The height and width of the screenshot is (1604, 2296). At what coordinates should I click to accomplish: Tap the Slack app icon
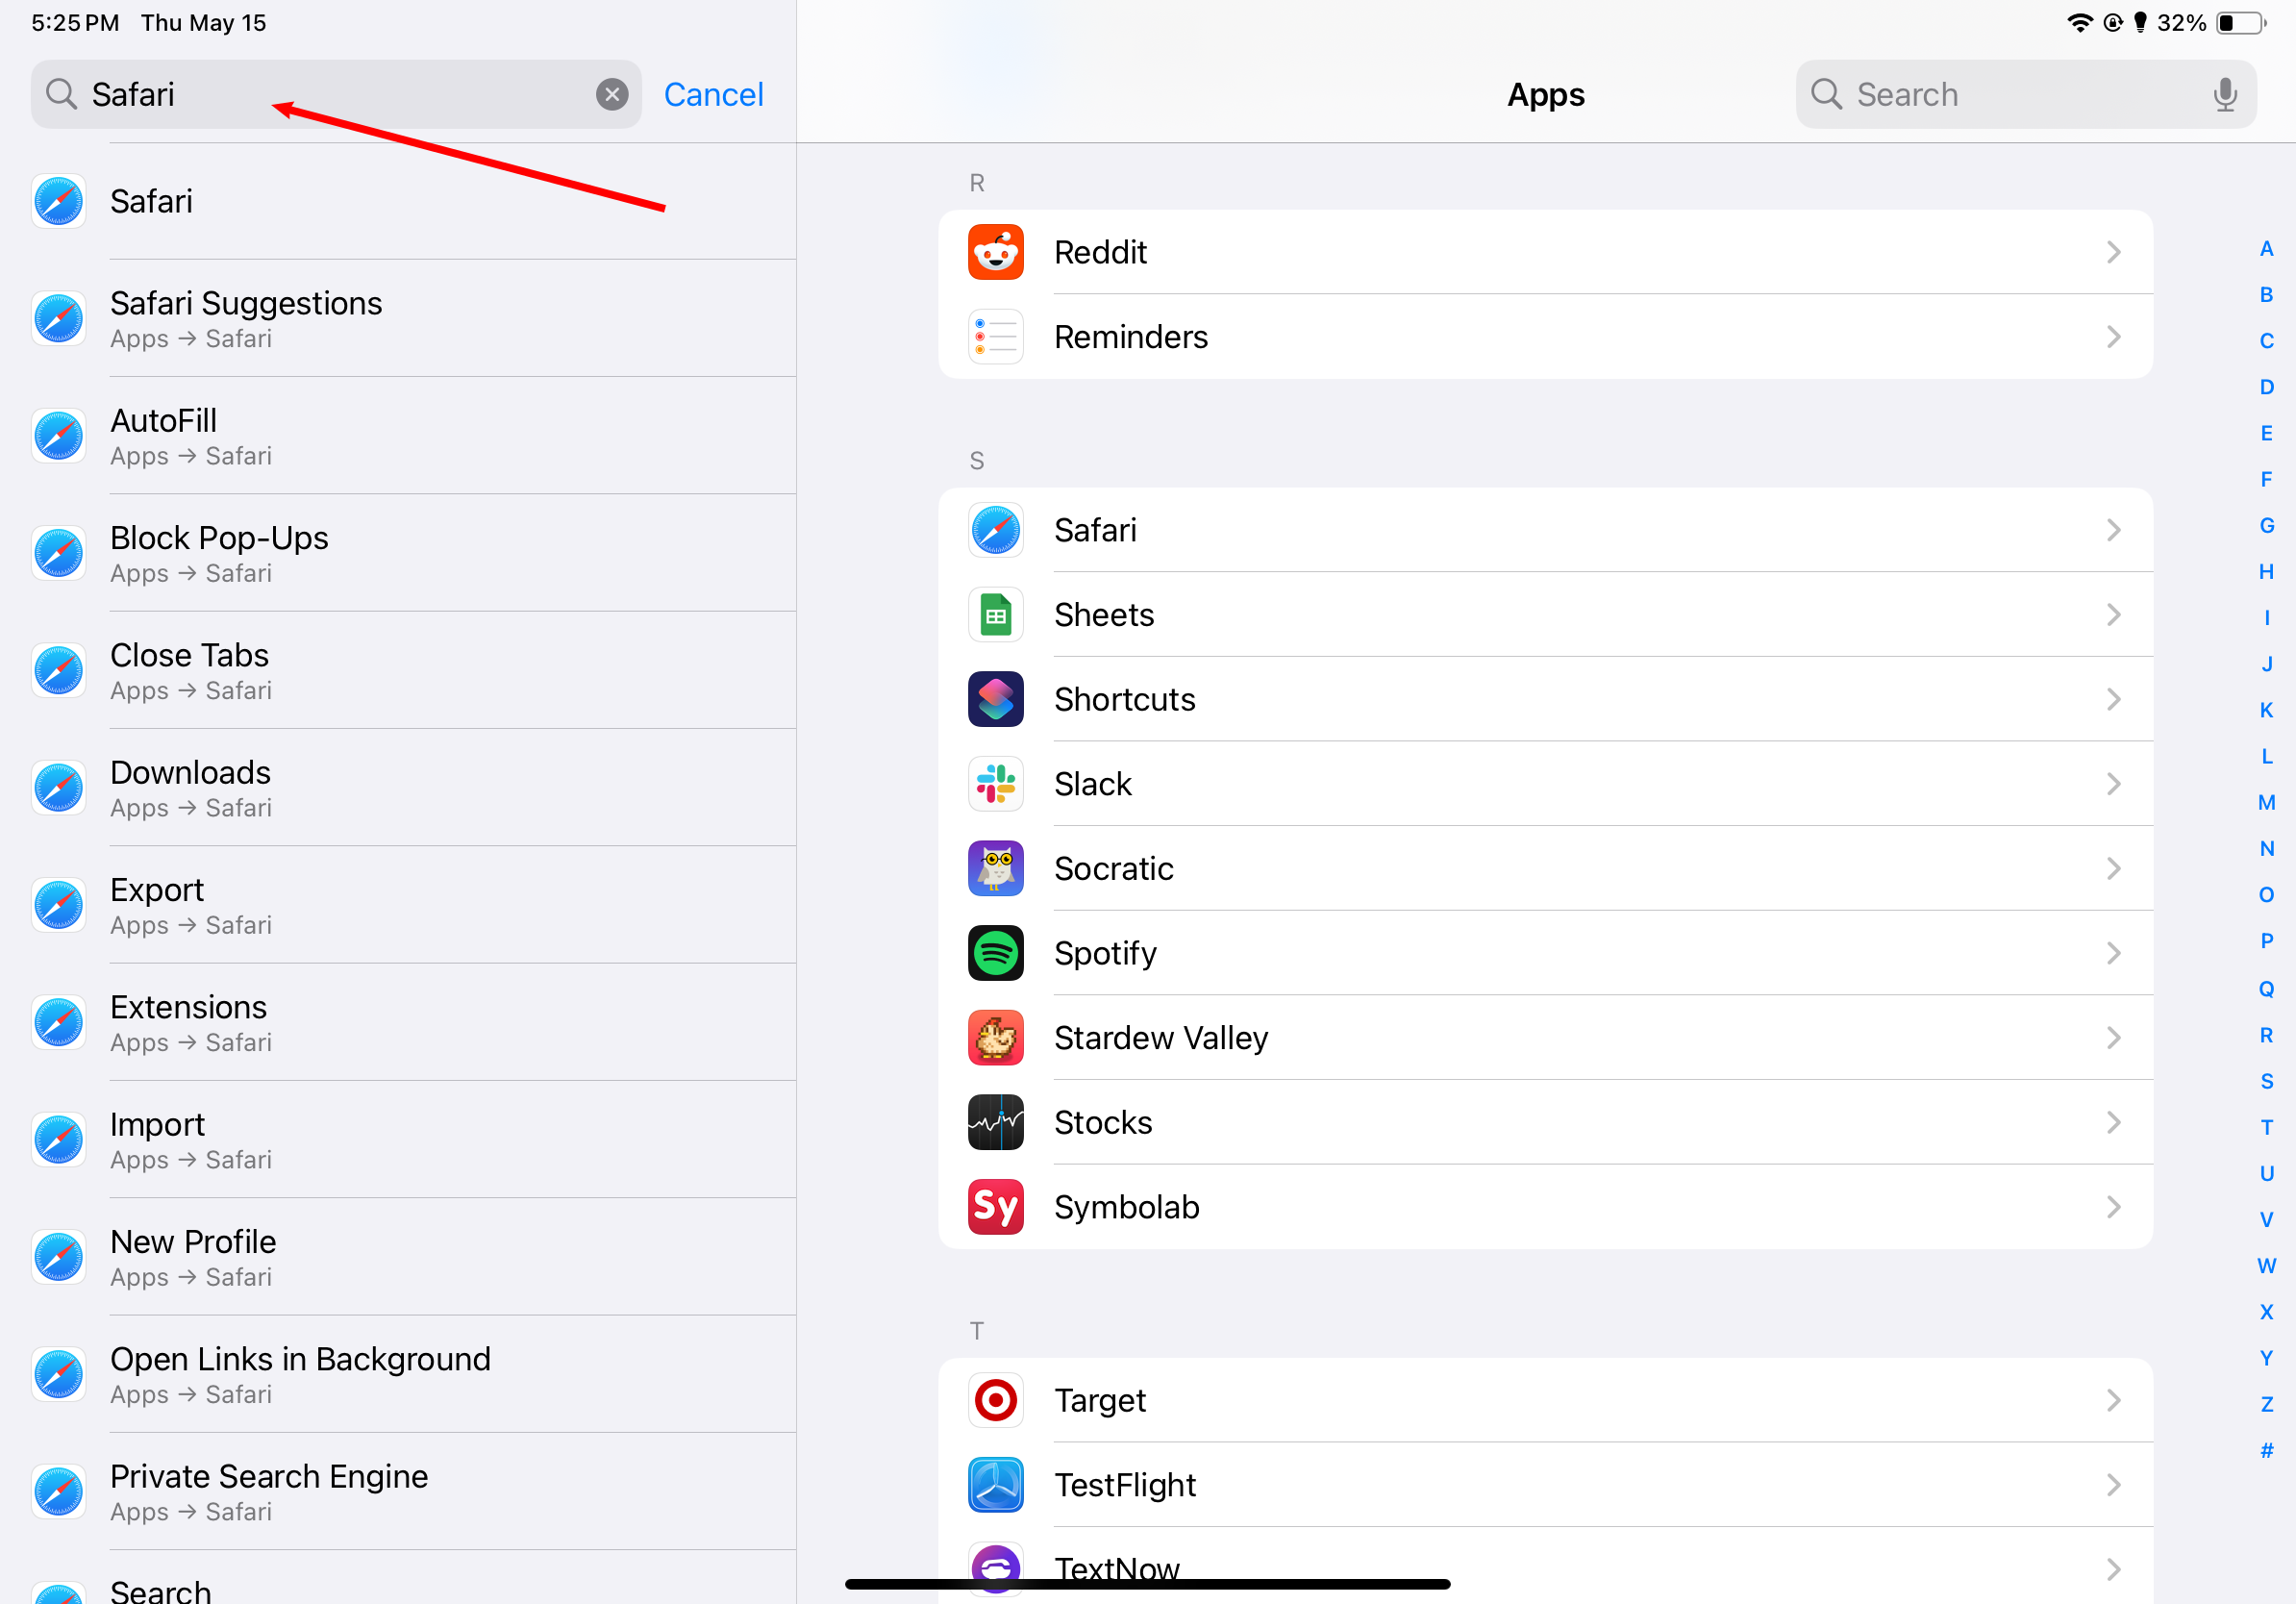pos(995,784)
